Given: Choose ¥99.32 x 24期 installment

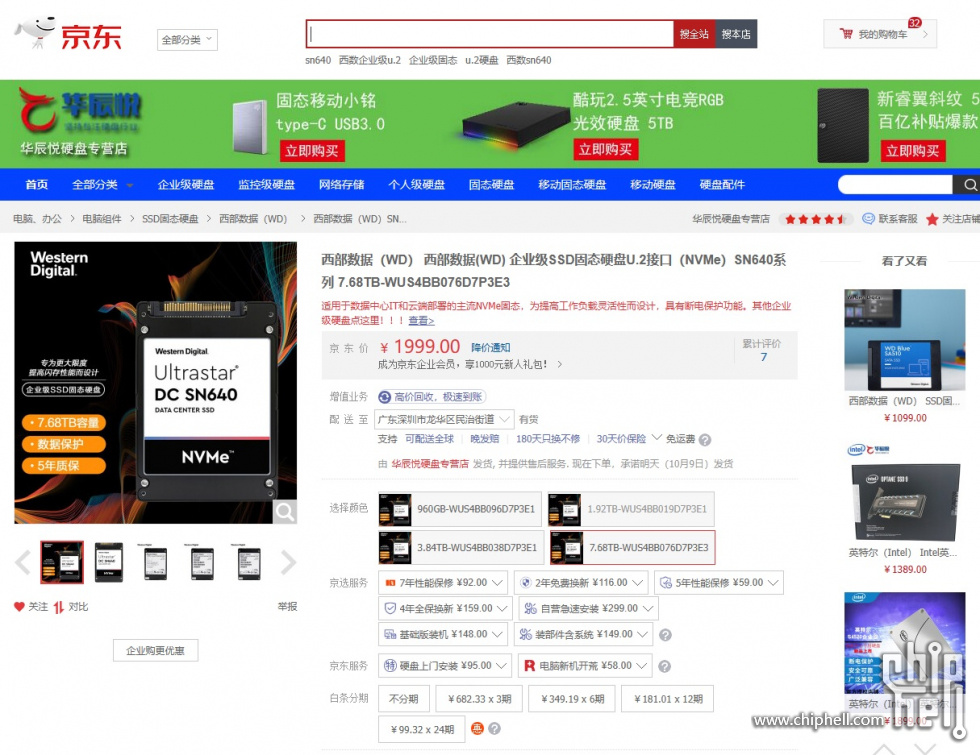Looking at the screenshot, I should pyautogui.click(x=422, y=729).
